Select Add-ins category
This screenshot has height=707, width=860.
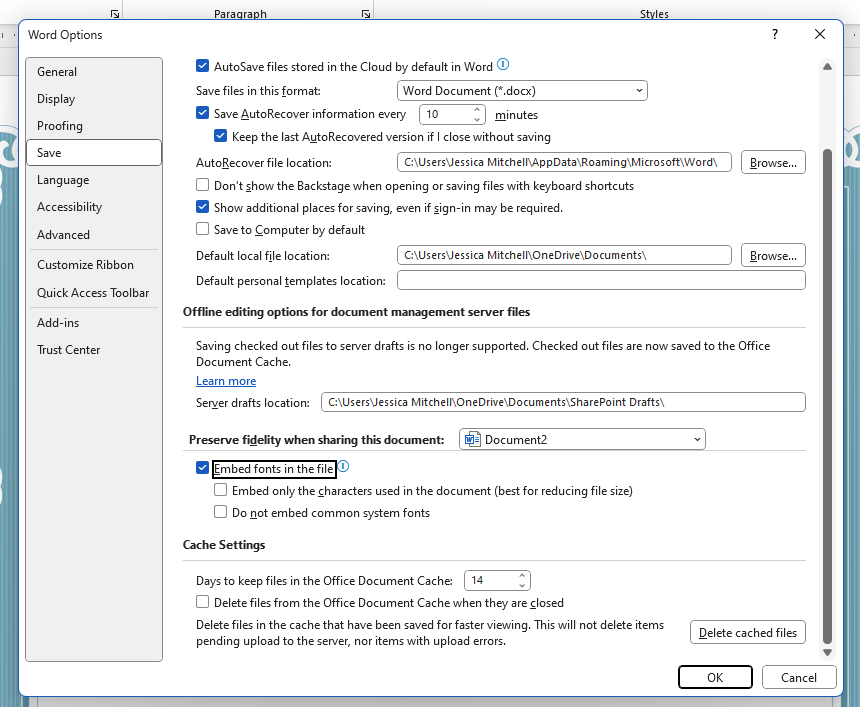[94, 323]
